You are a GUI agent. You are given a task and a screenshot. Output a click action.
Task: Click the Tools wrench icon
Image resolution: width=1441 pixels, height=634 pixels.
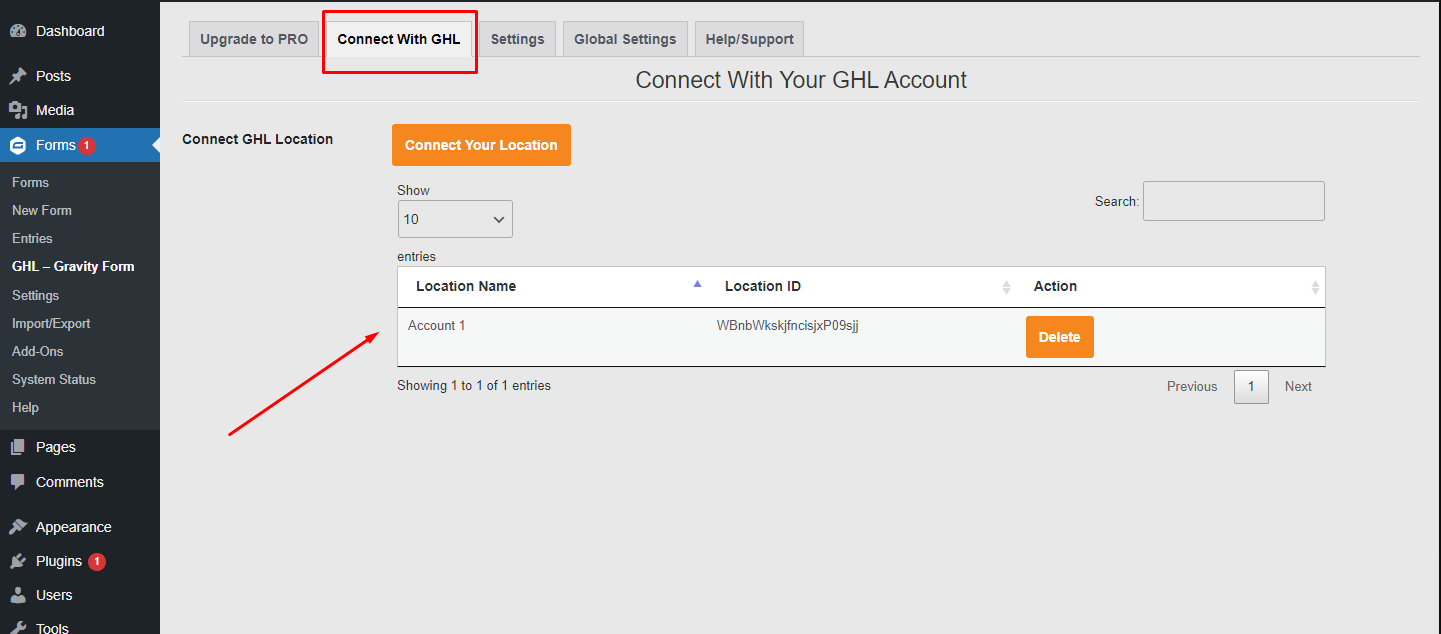pyautogui.click(x=18, y=628)
